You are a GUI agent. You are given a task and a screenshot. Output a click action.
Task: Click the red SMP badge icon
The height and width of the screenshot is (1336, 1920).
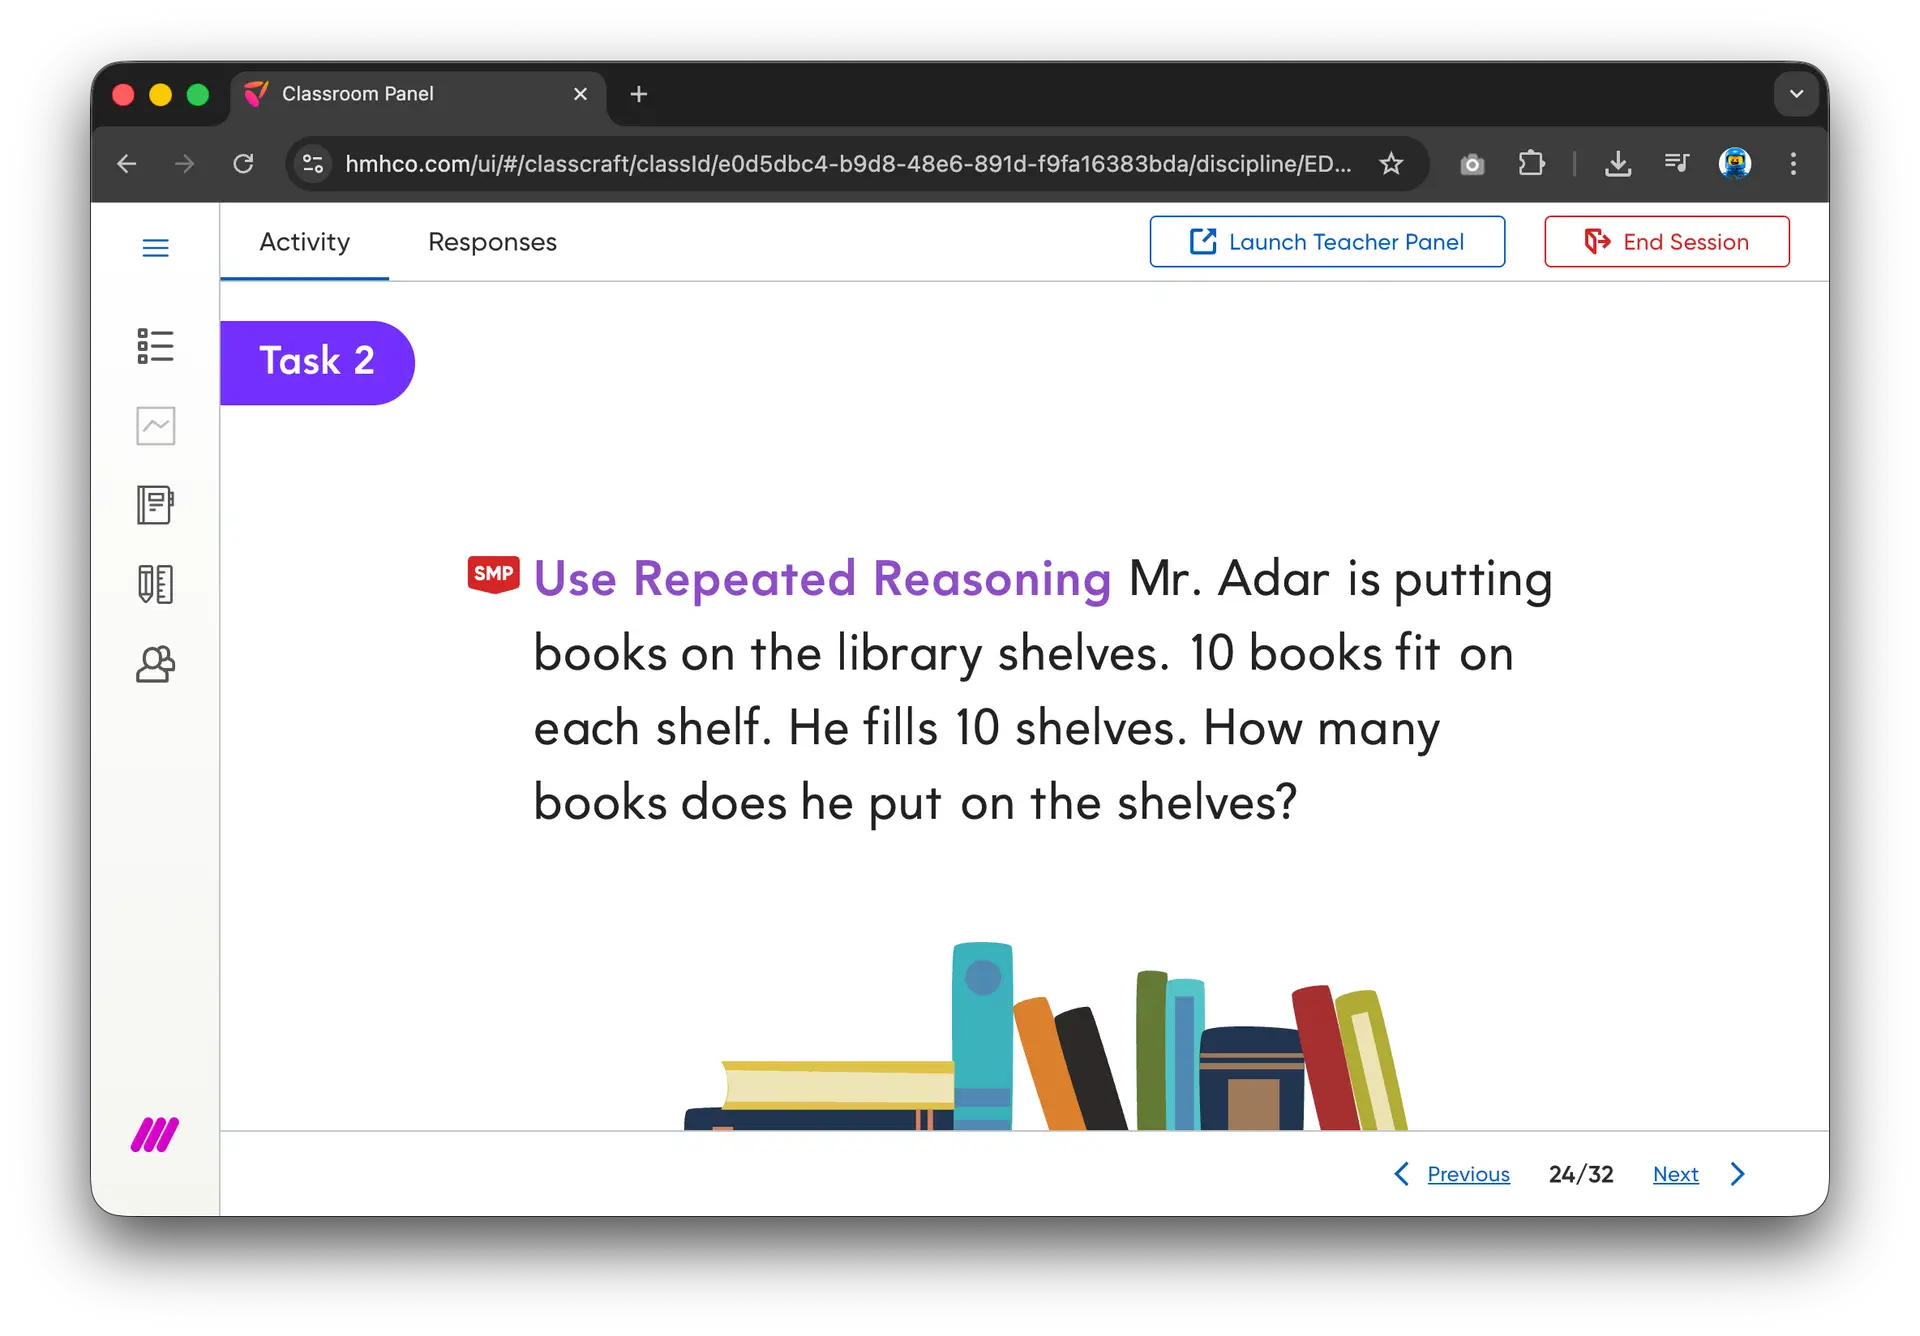pos(493,574)
